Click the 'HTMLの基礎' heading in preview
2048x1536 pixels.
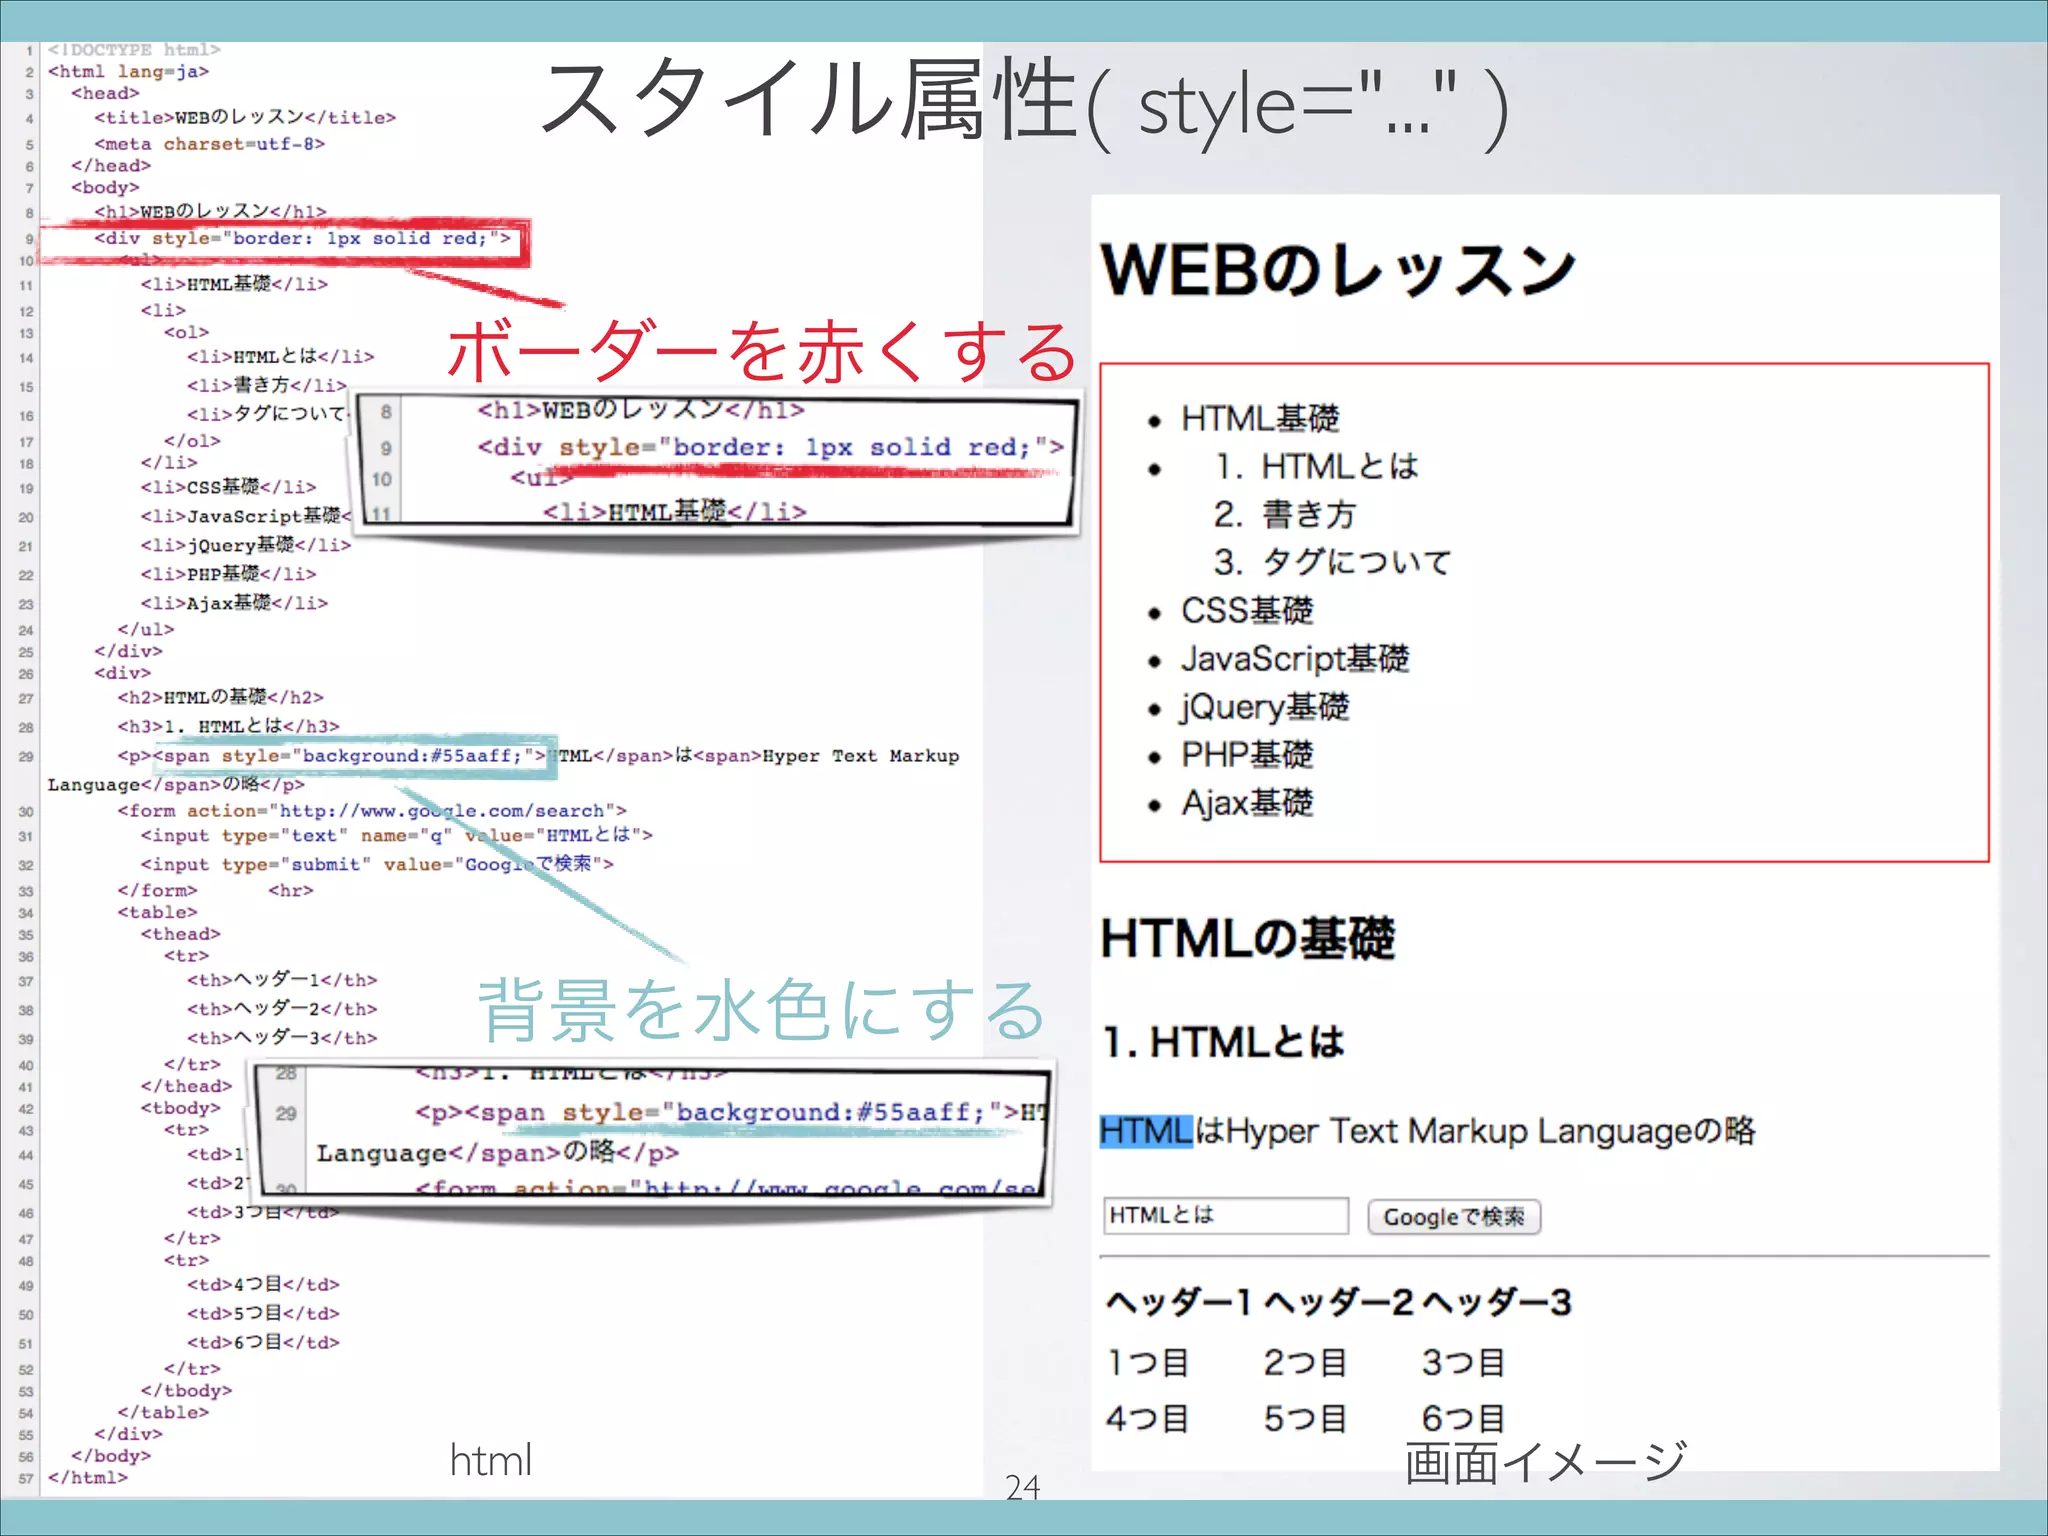[1247, 938]
